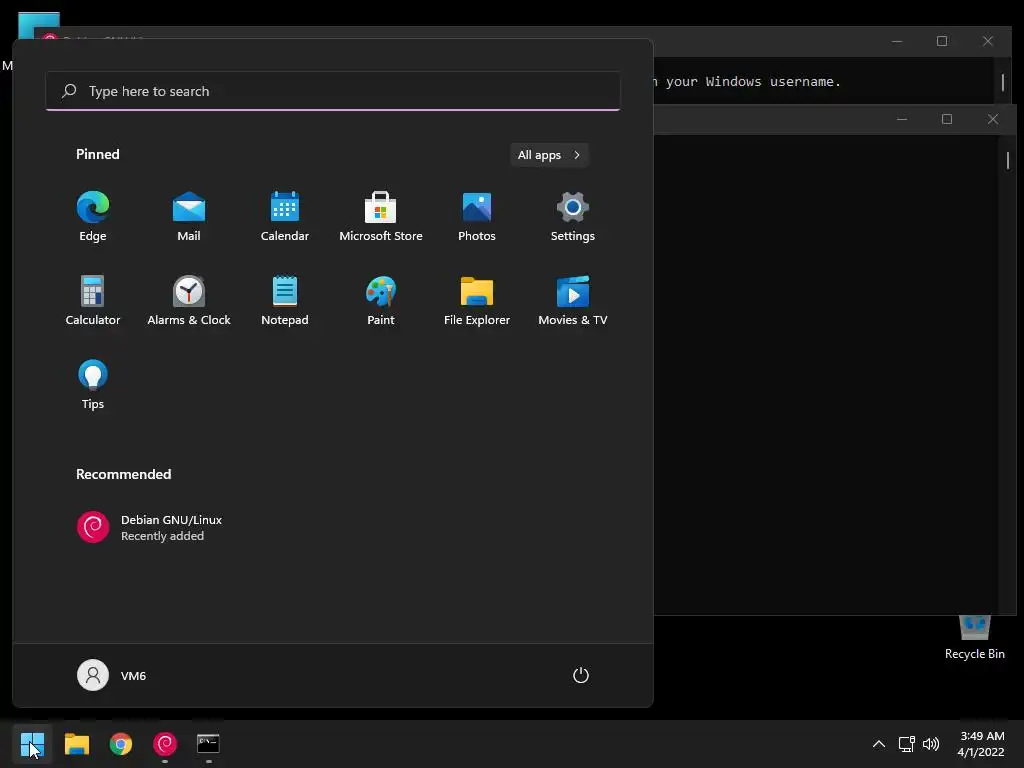
Task: Launch Alarms & Clock
Action: pyautogui.click(x=189, y=300)
